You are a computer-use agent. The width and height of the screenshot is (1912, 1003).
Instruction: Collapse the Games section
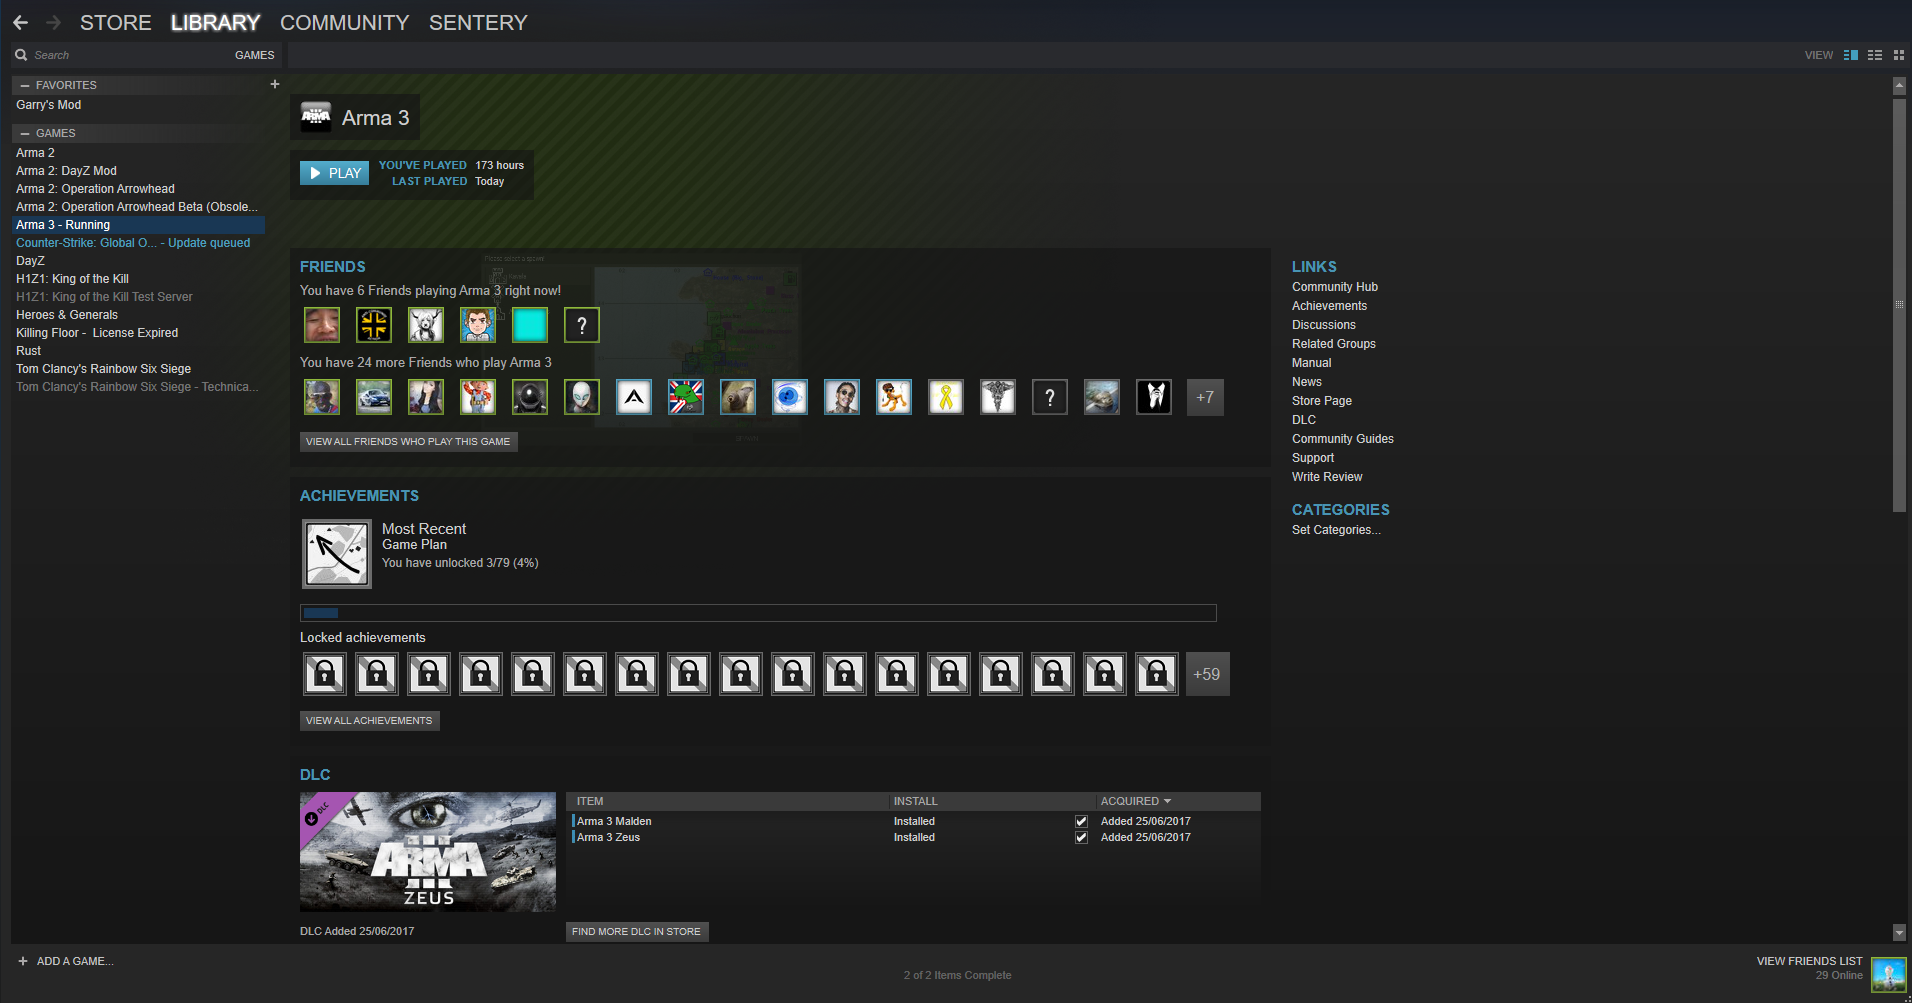tap(25, 133)
